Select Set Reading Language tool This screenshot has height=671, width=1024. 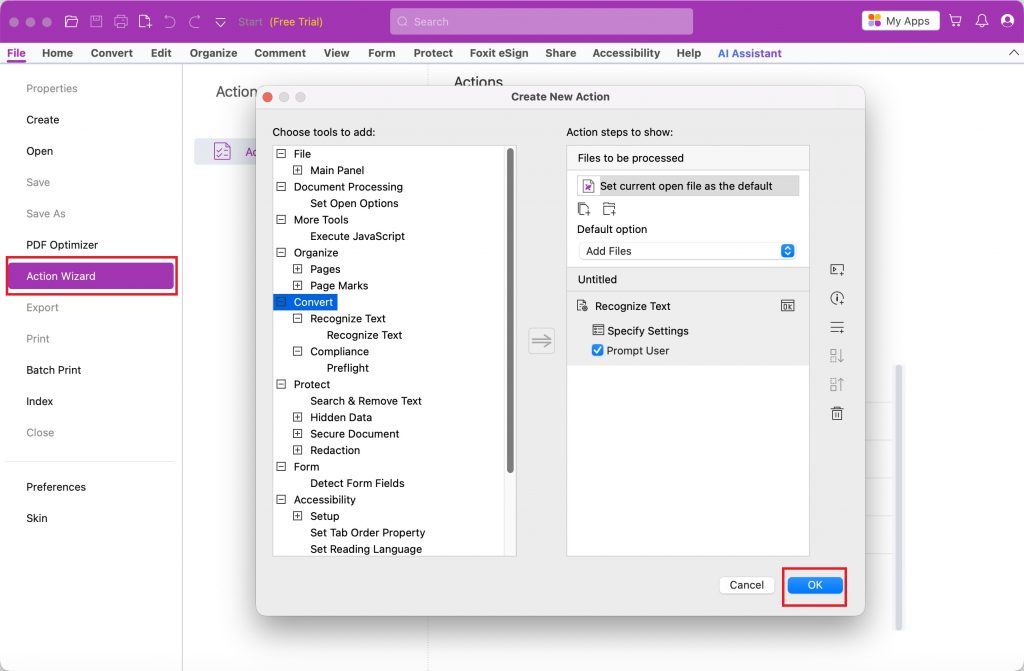click(x=366, y=549)
